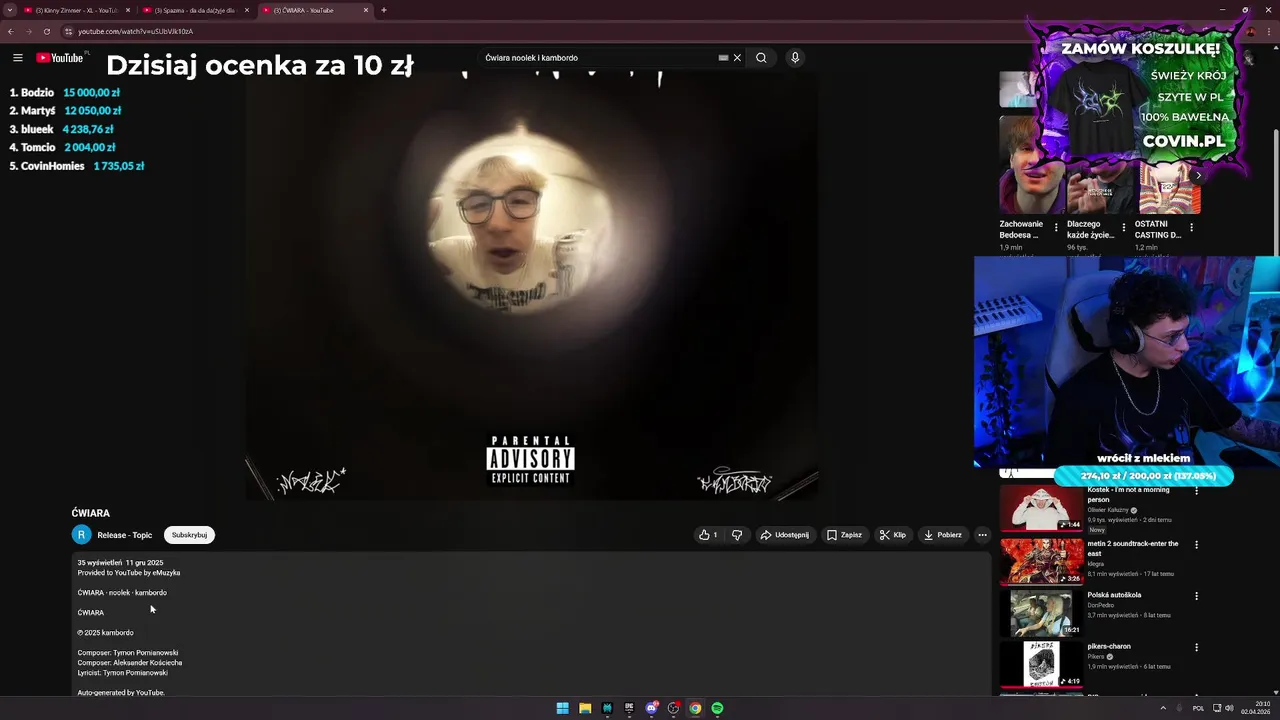
Task: Click the browser back arrow
Action: click(x=11, y=31)
